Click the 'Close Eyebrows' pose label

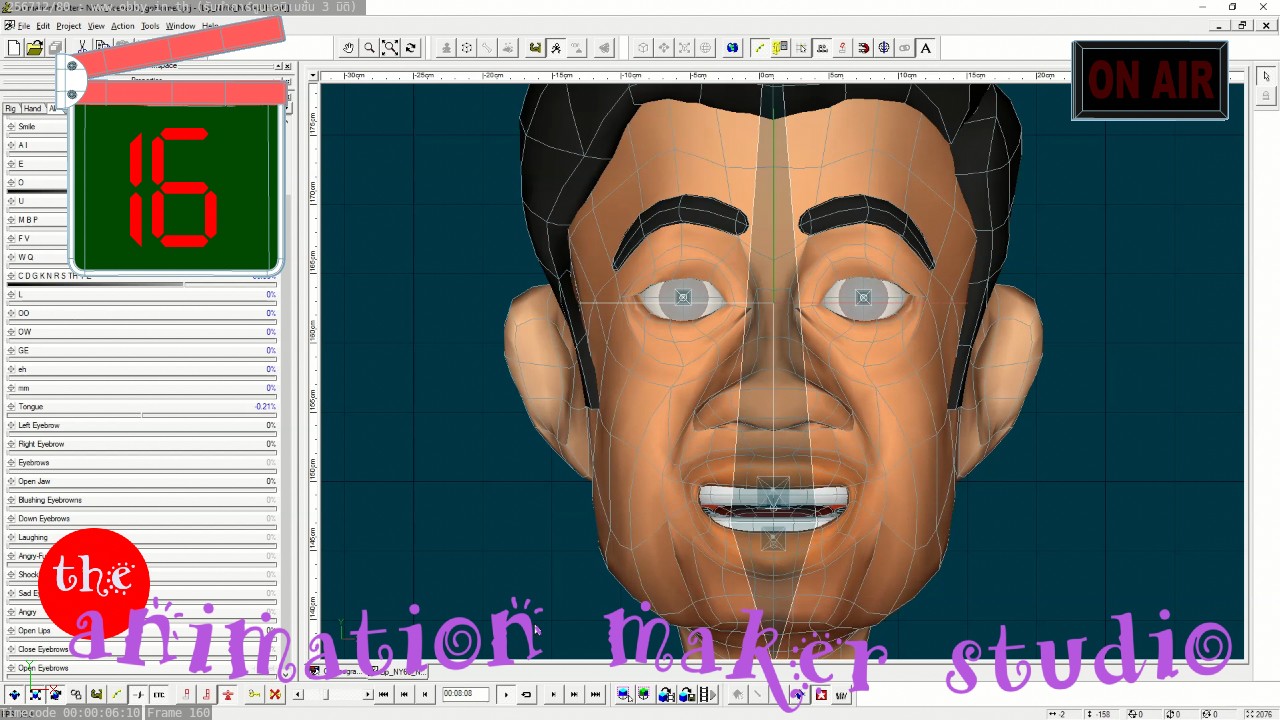[x=43, y=650]
